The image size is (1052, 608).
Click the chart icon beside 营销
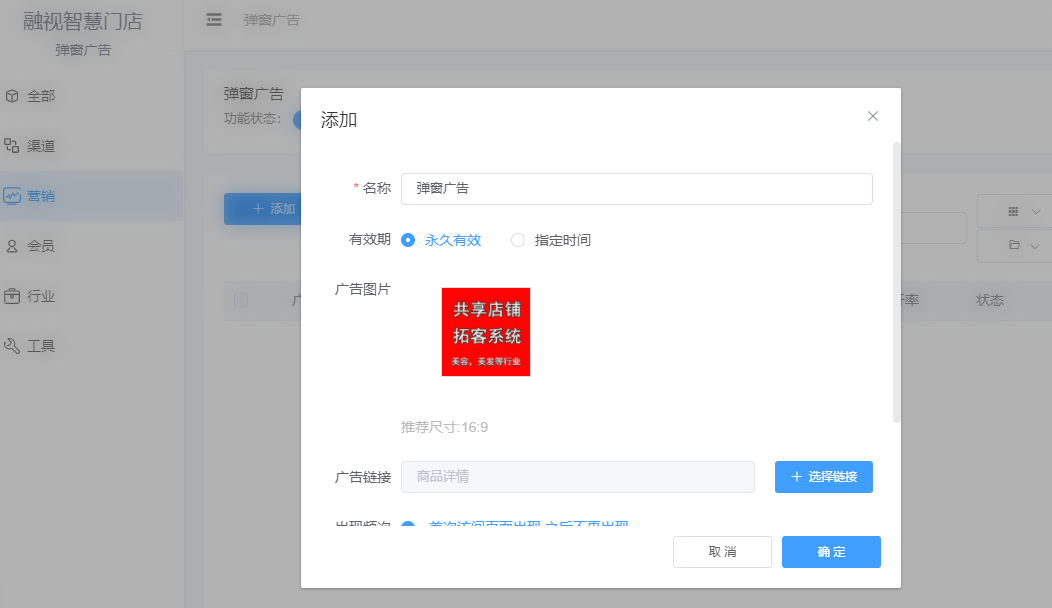(x=12, y=196)
